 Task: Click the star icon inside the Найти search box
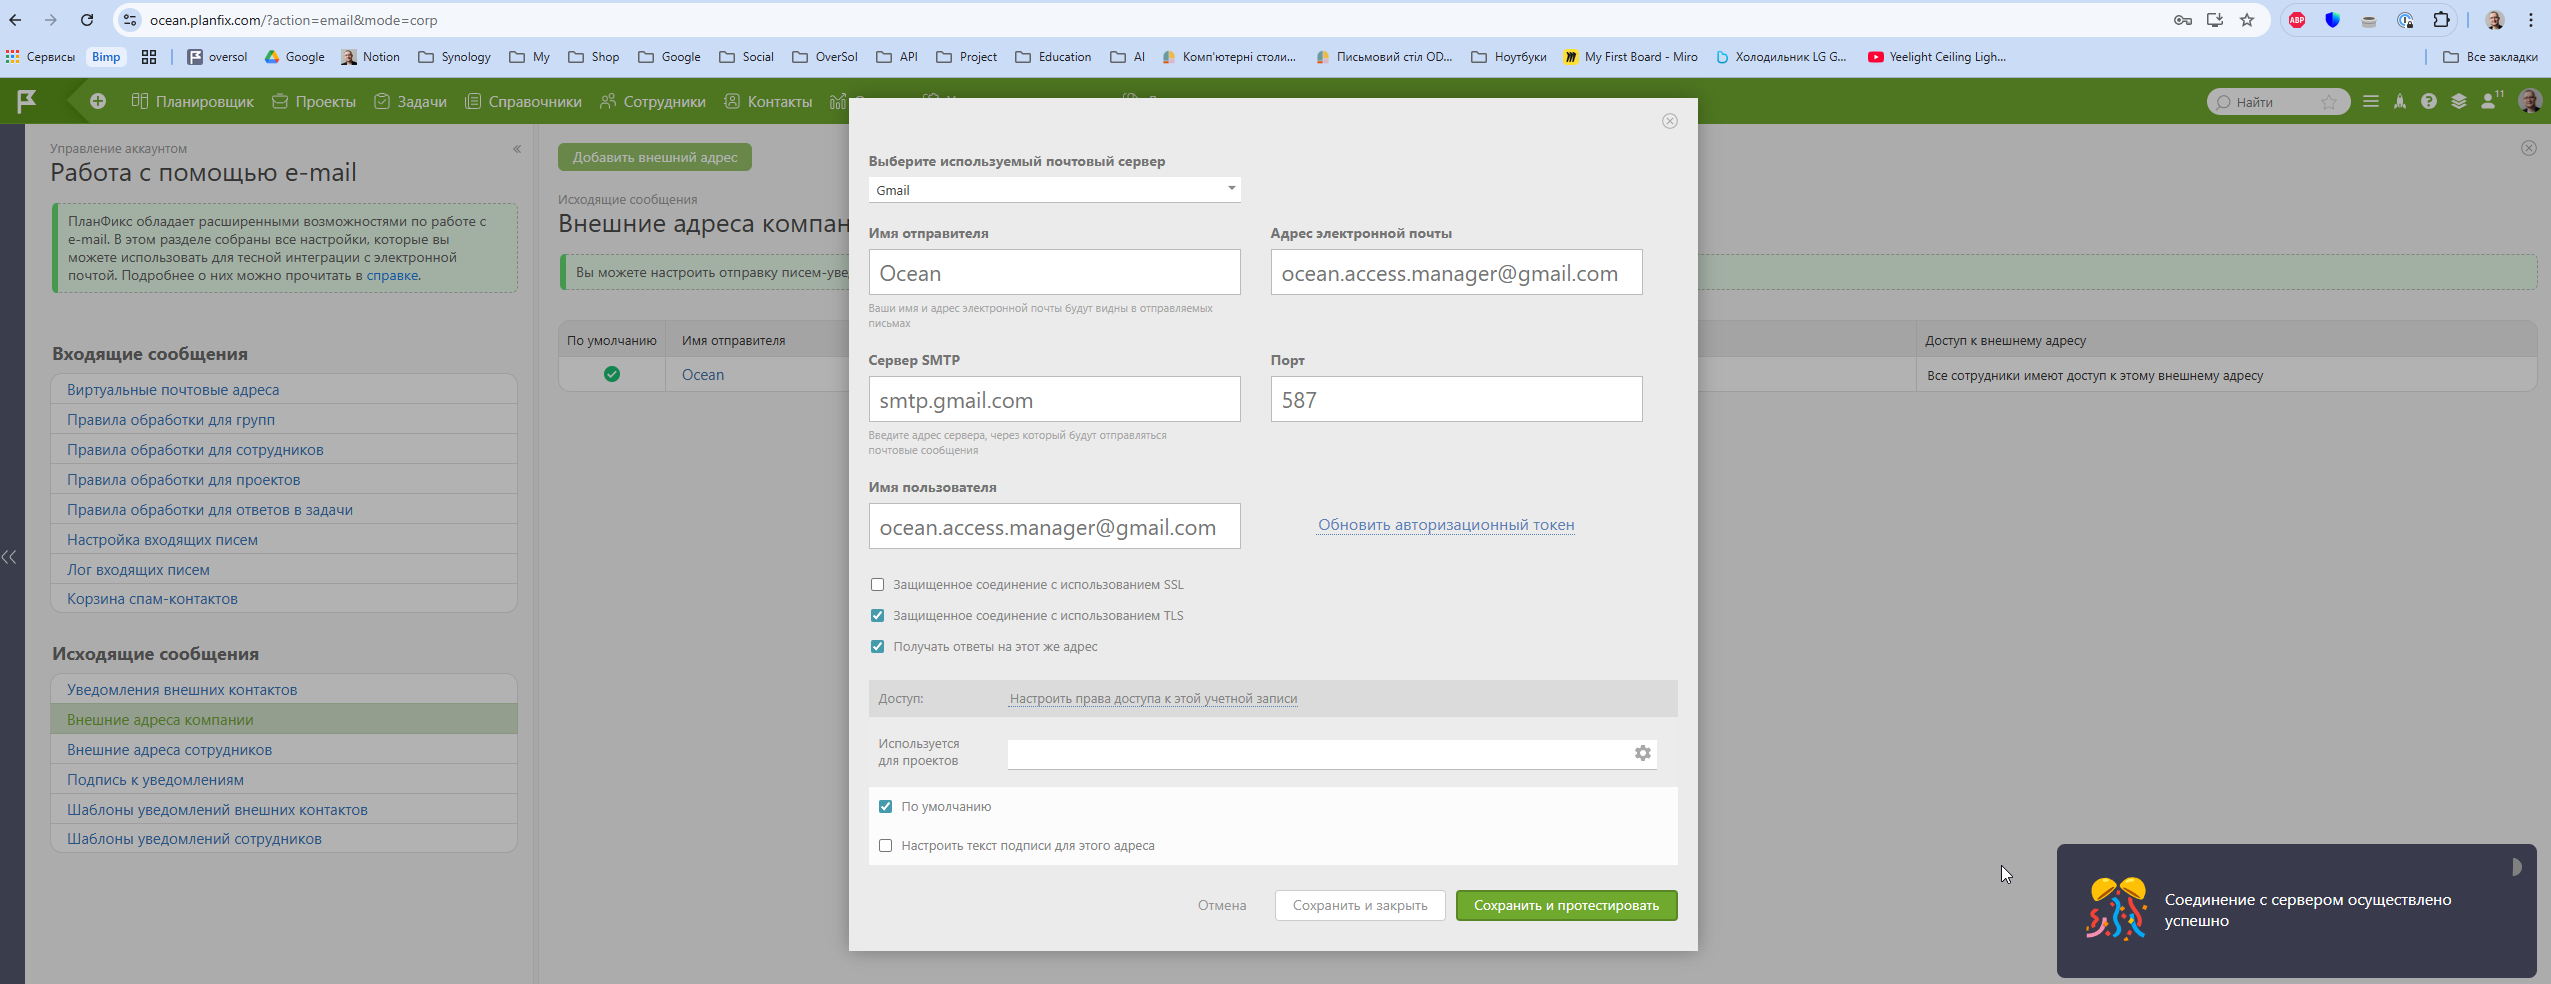[2329, 102]
